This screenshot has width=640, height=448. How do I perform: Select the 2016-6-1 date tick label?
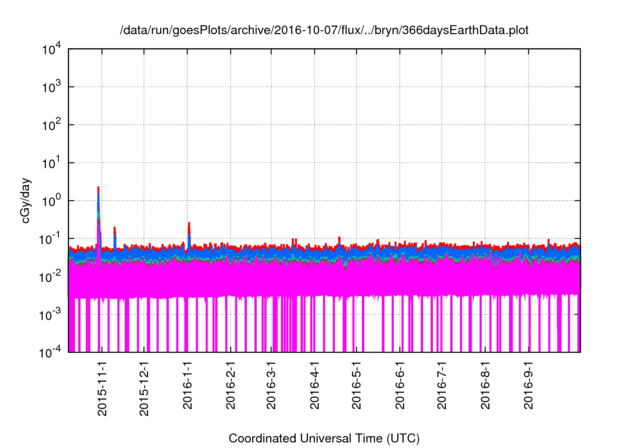tap(400, 384)
